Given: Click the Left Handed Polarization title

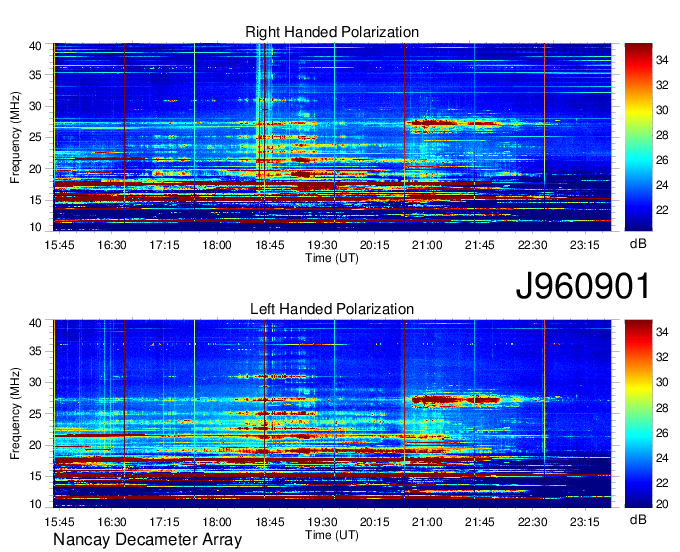Looking at the screenshot, I should tap(332, 309).
